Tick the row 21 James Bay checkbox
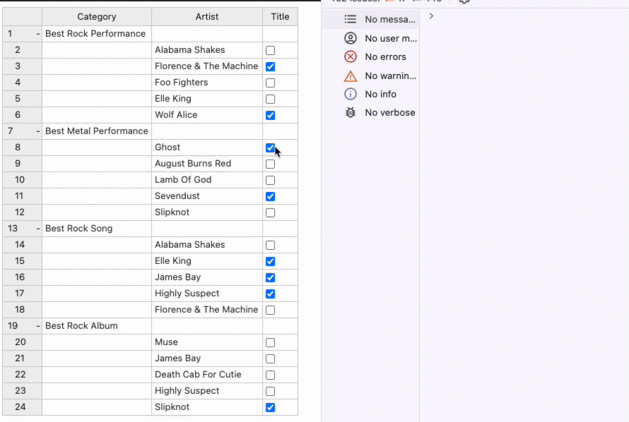The height and width of the screenshot is (422, 629). (x=270, y=359)
